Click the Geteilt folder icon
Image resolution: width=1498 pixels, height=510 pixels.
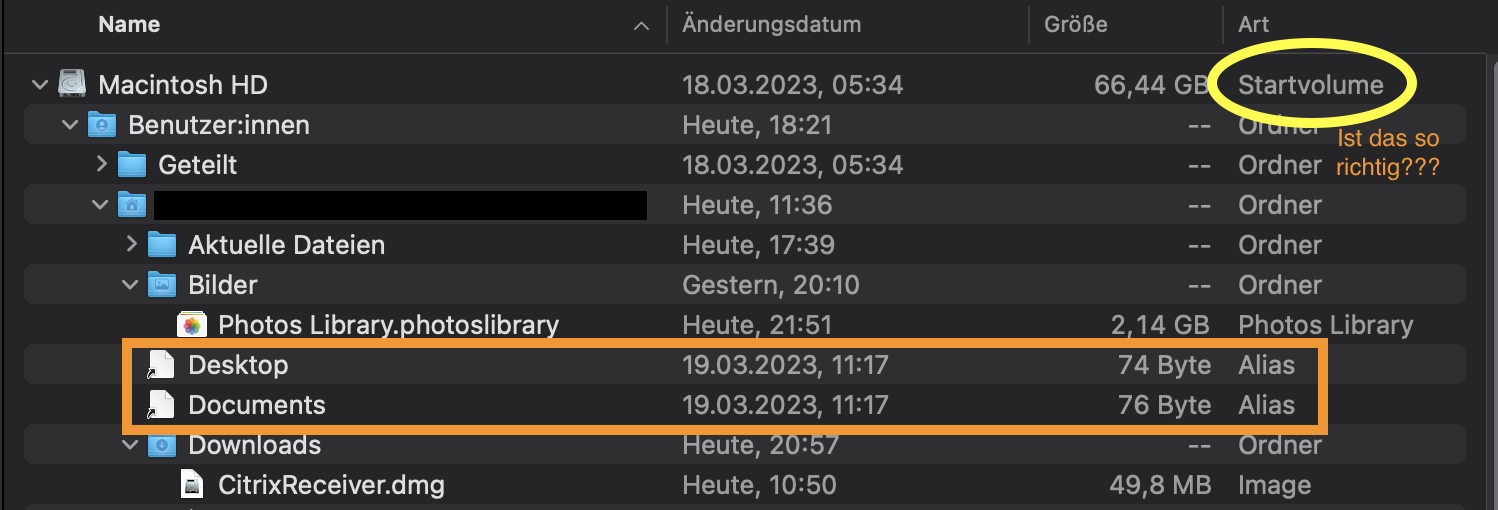(x=132, y=165)
